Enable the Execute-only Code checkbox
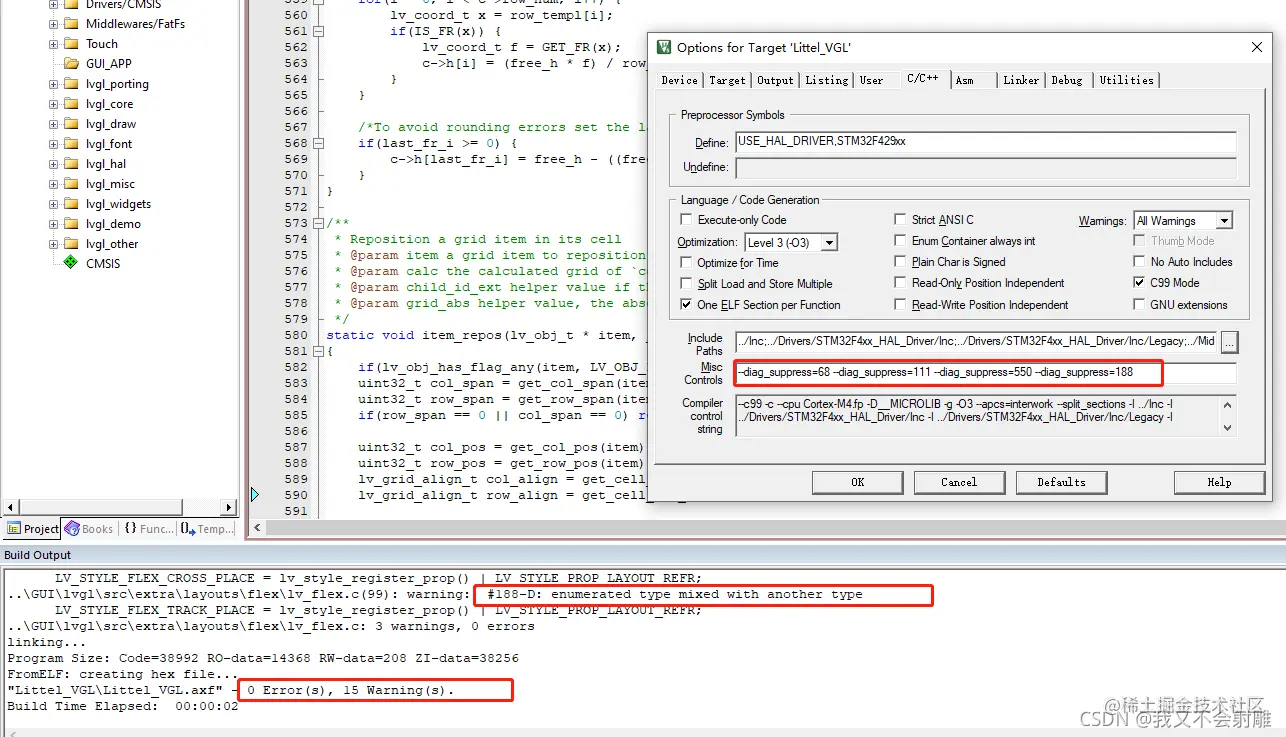Viewport: 1286px width, 737px height. tap(686, 220)
